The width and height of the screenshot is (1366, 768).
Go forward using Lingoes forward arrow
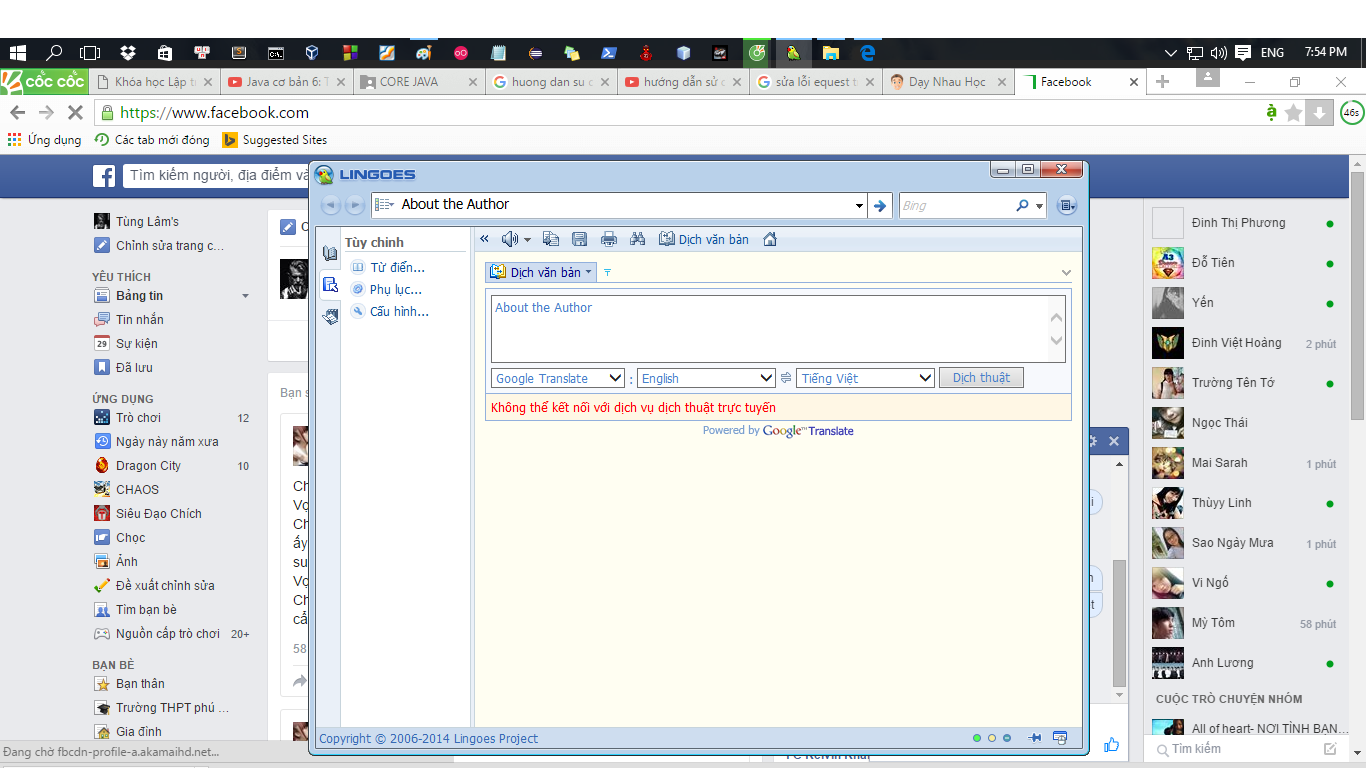click(354, 205)
